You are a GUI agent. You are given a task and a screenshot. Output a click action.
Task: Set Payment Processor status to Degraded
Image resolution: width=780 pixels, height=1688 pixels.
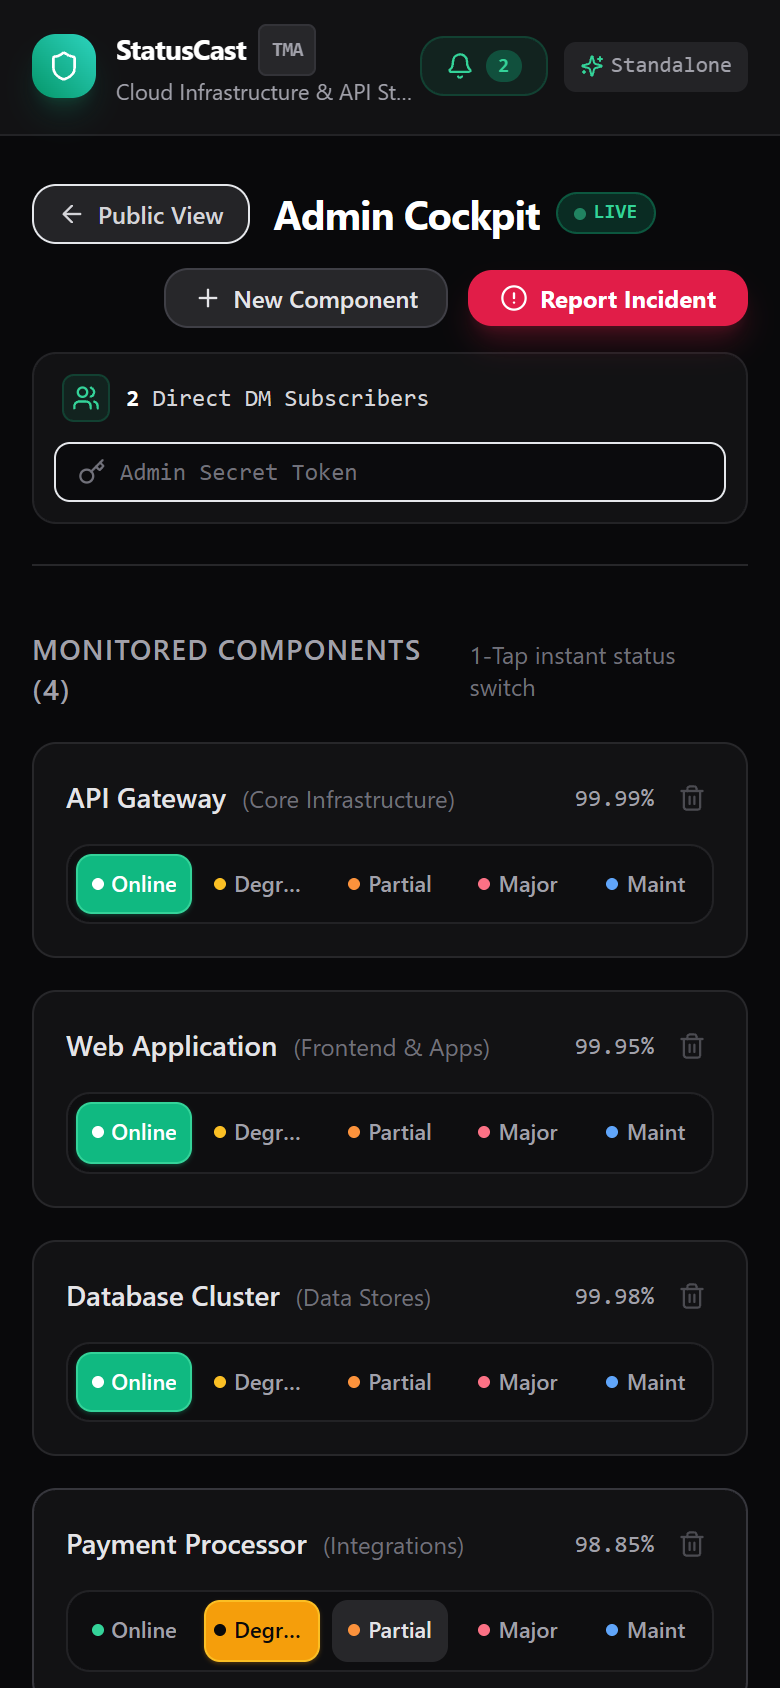(262, 1630)
